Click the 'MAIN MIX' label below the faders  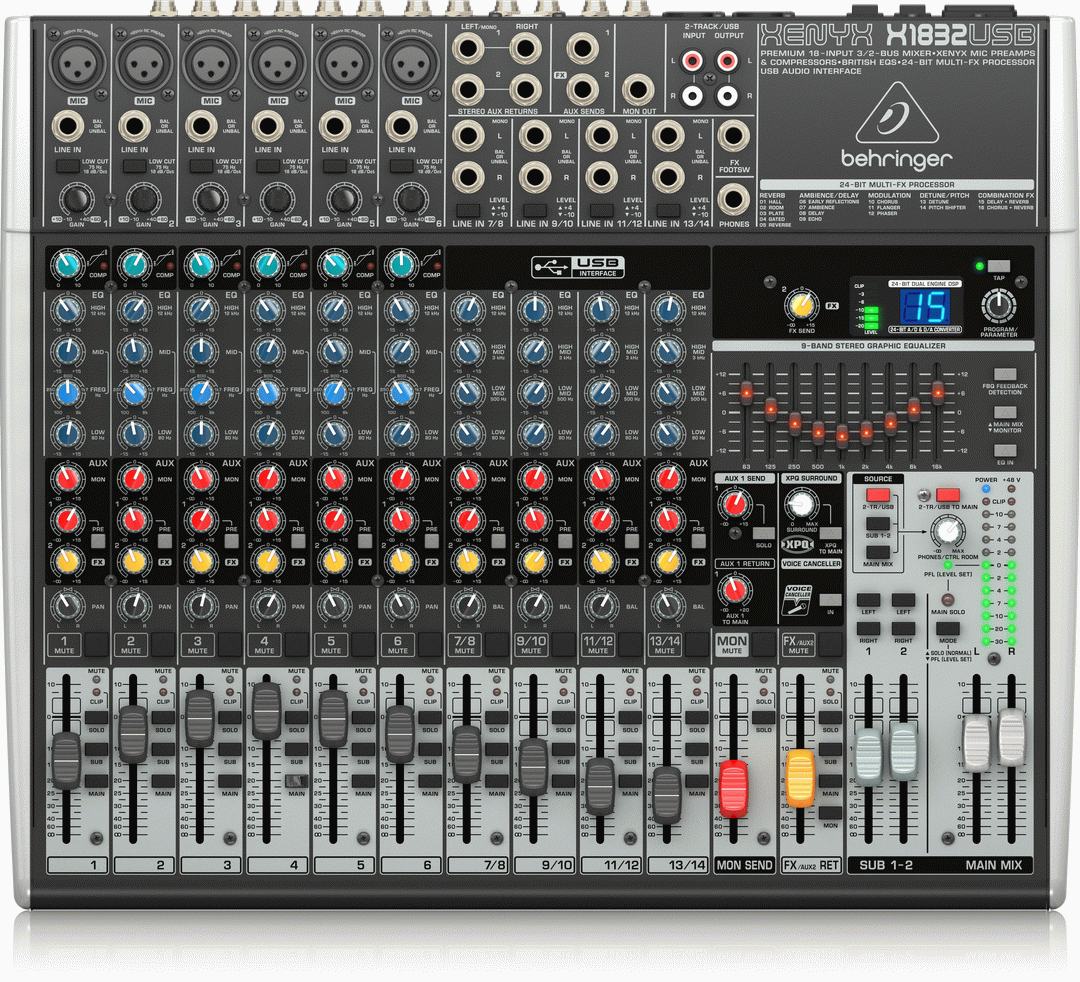pyautogui.click(x=993, y=865)
